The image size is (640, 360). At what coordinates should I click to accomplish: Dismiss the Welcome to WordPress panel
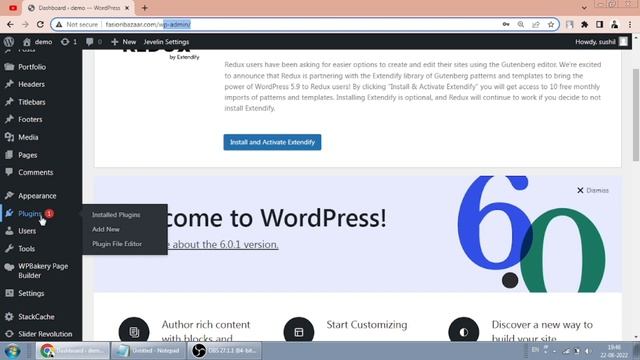(x=593, y=190)
